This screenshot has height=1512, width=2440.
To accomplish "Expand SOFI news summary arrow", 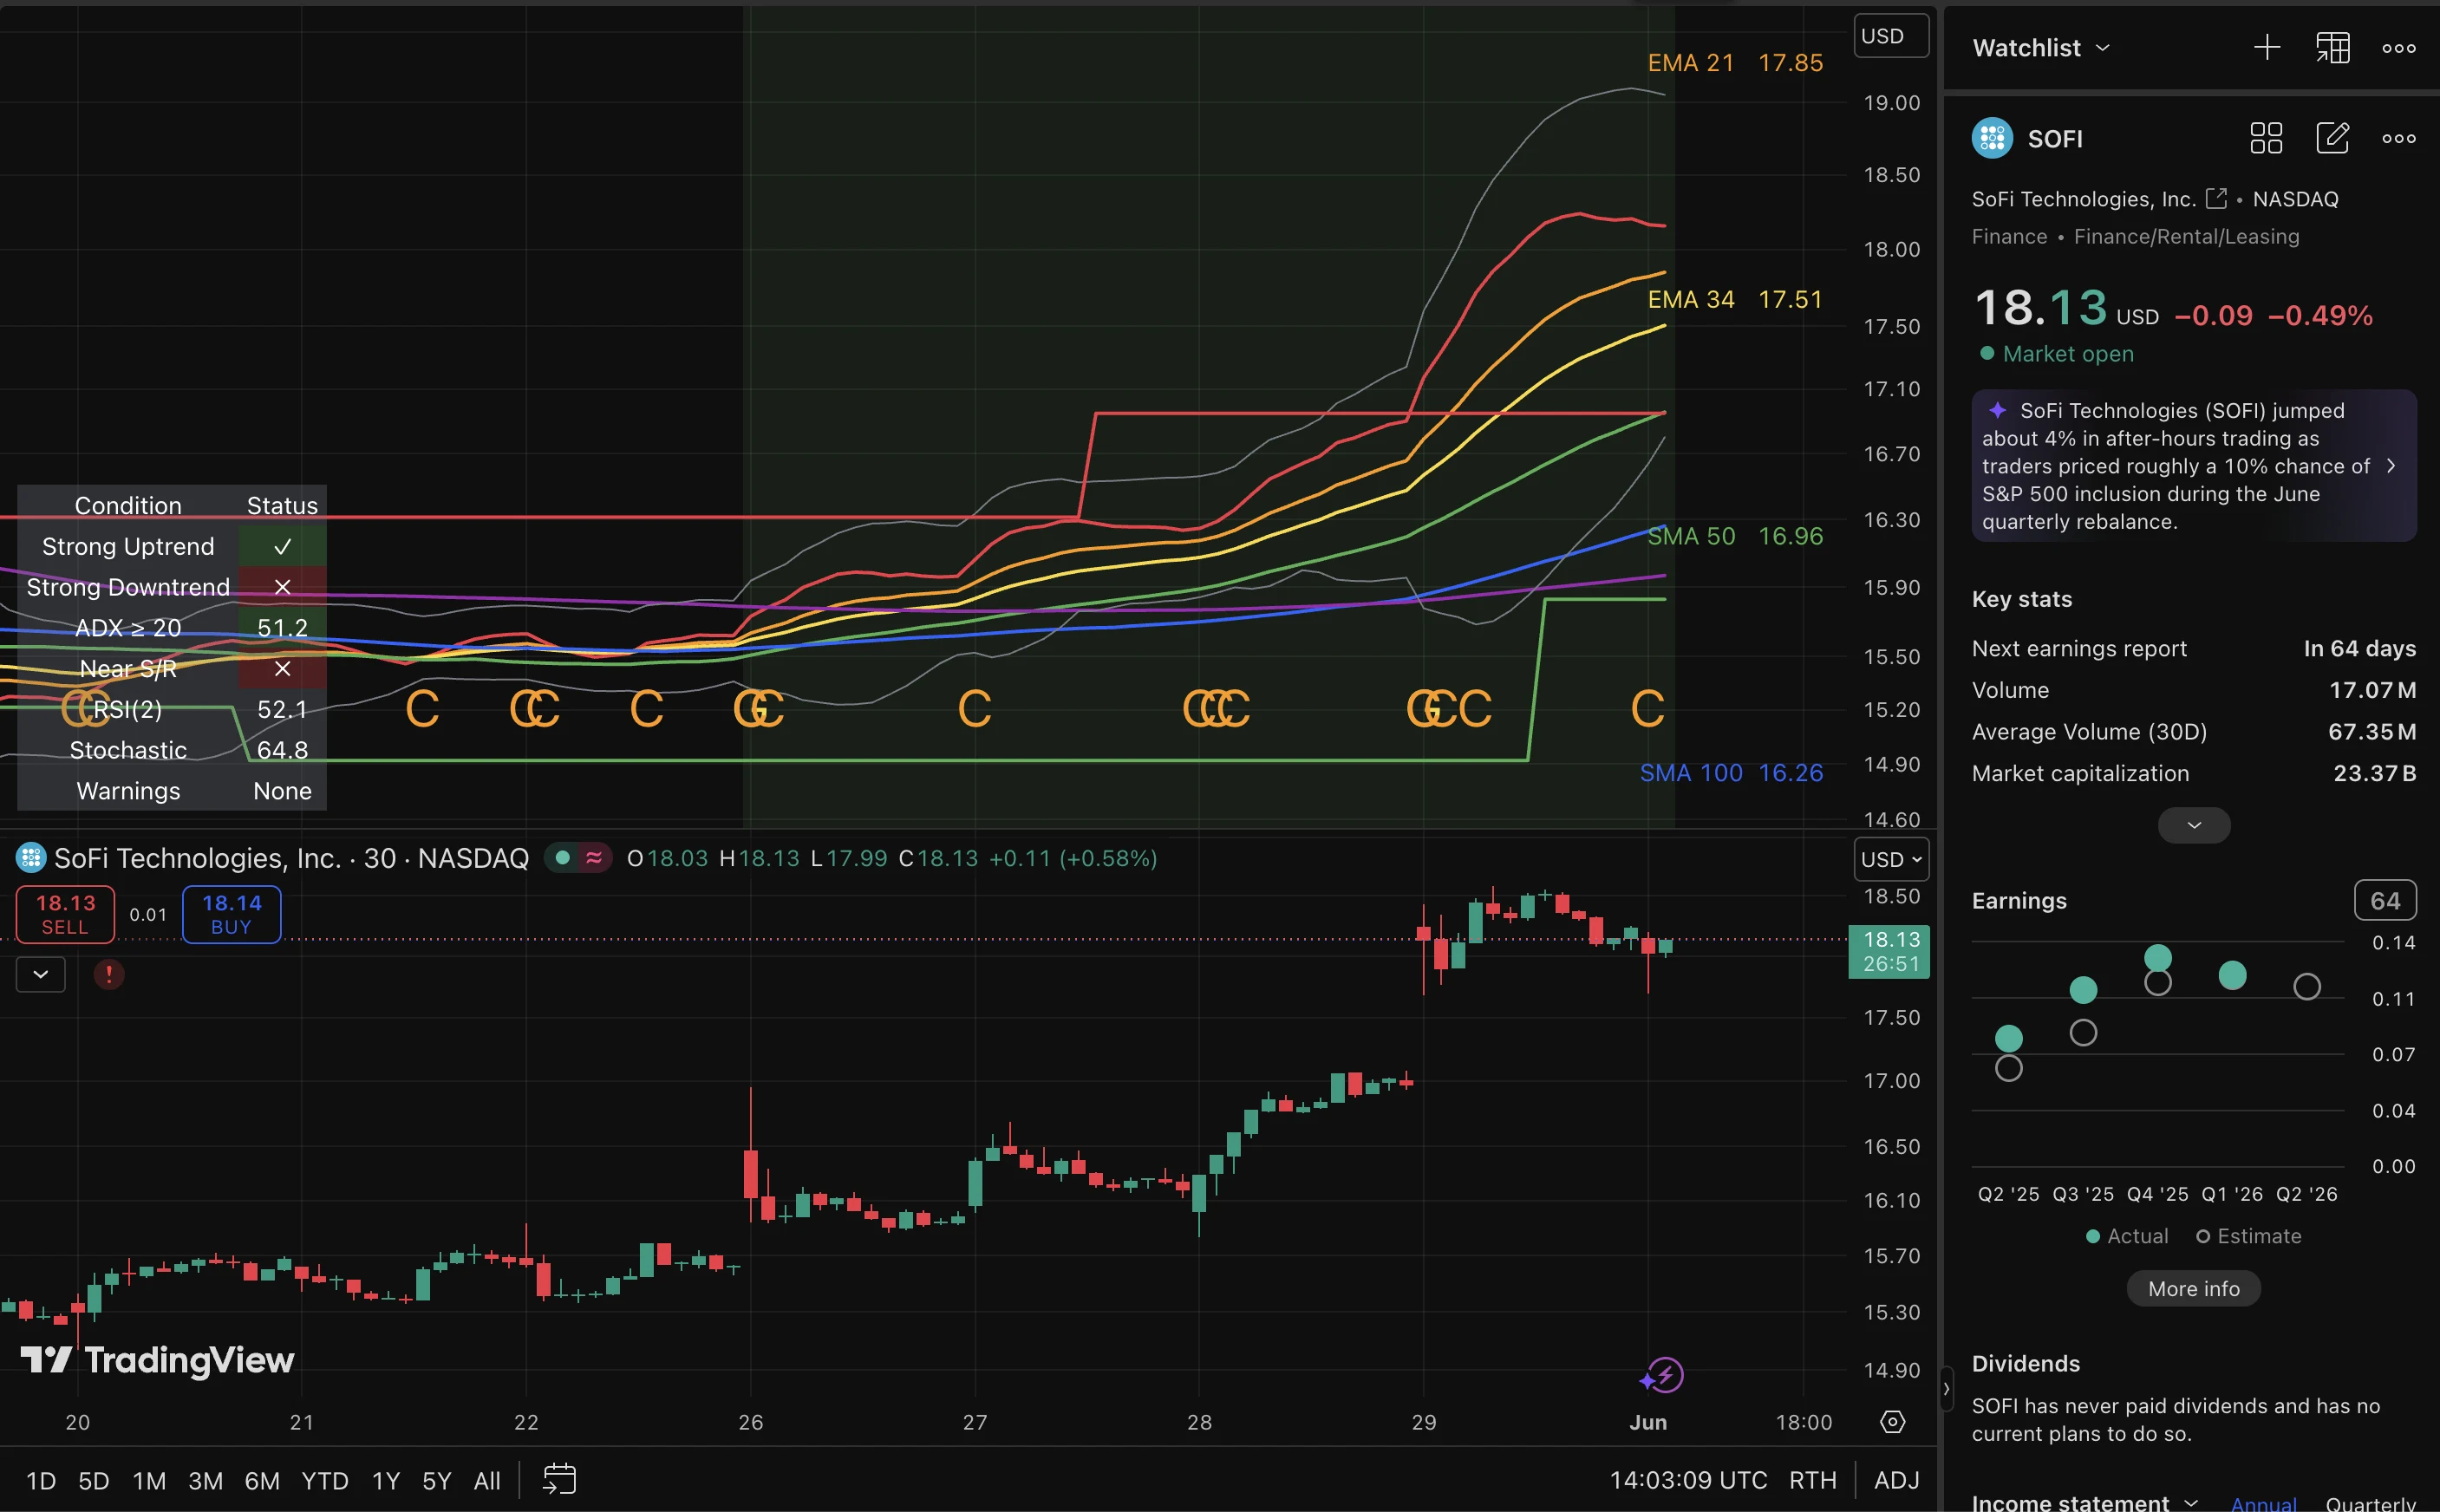I will point(2391,466).
